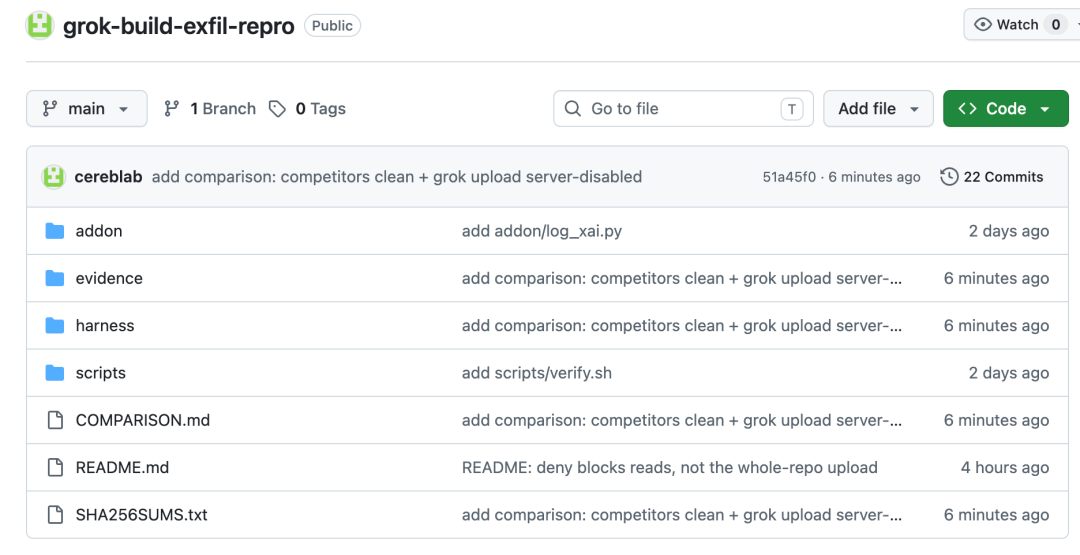Click the eye icon on the Watch button
This screenshot has height=555, width=1080.
click(983, 25)
